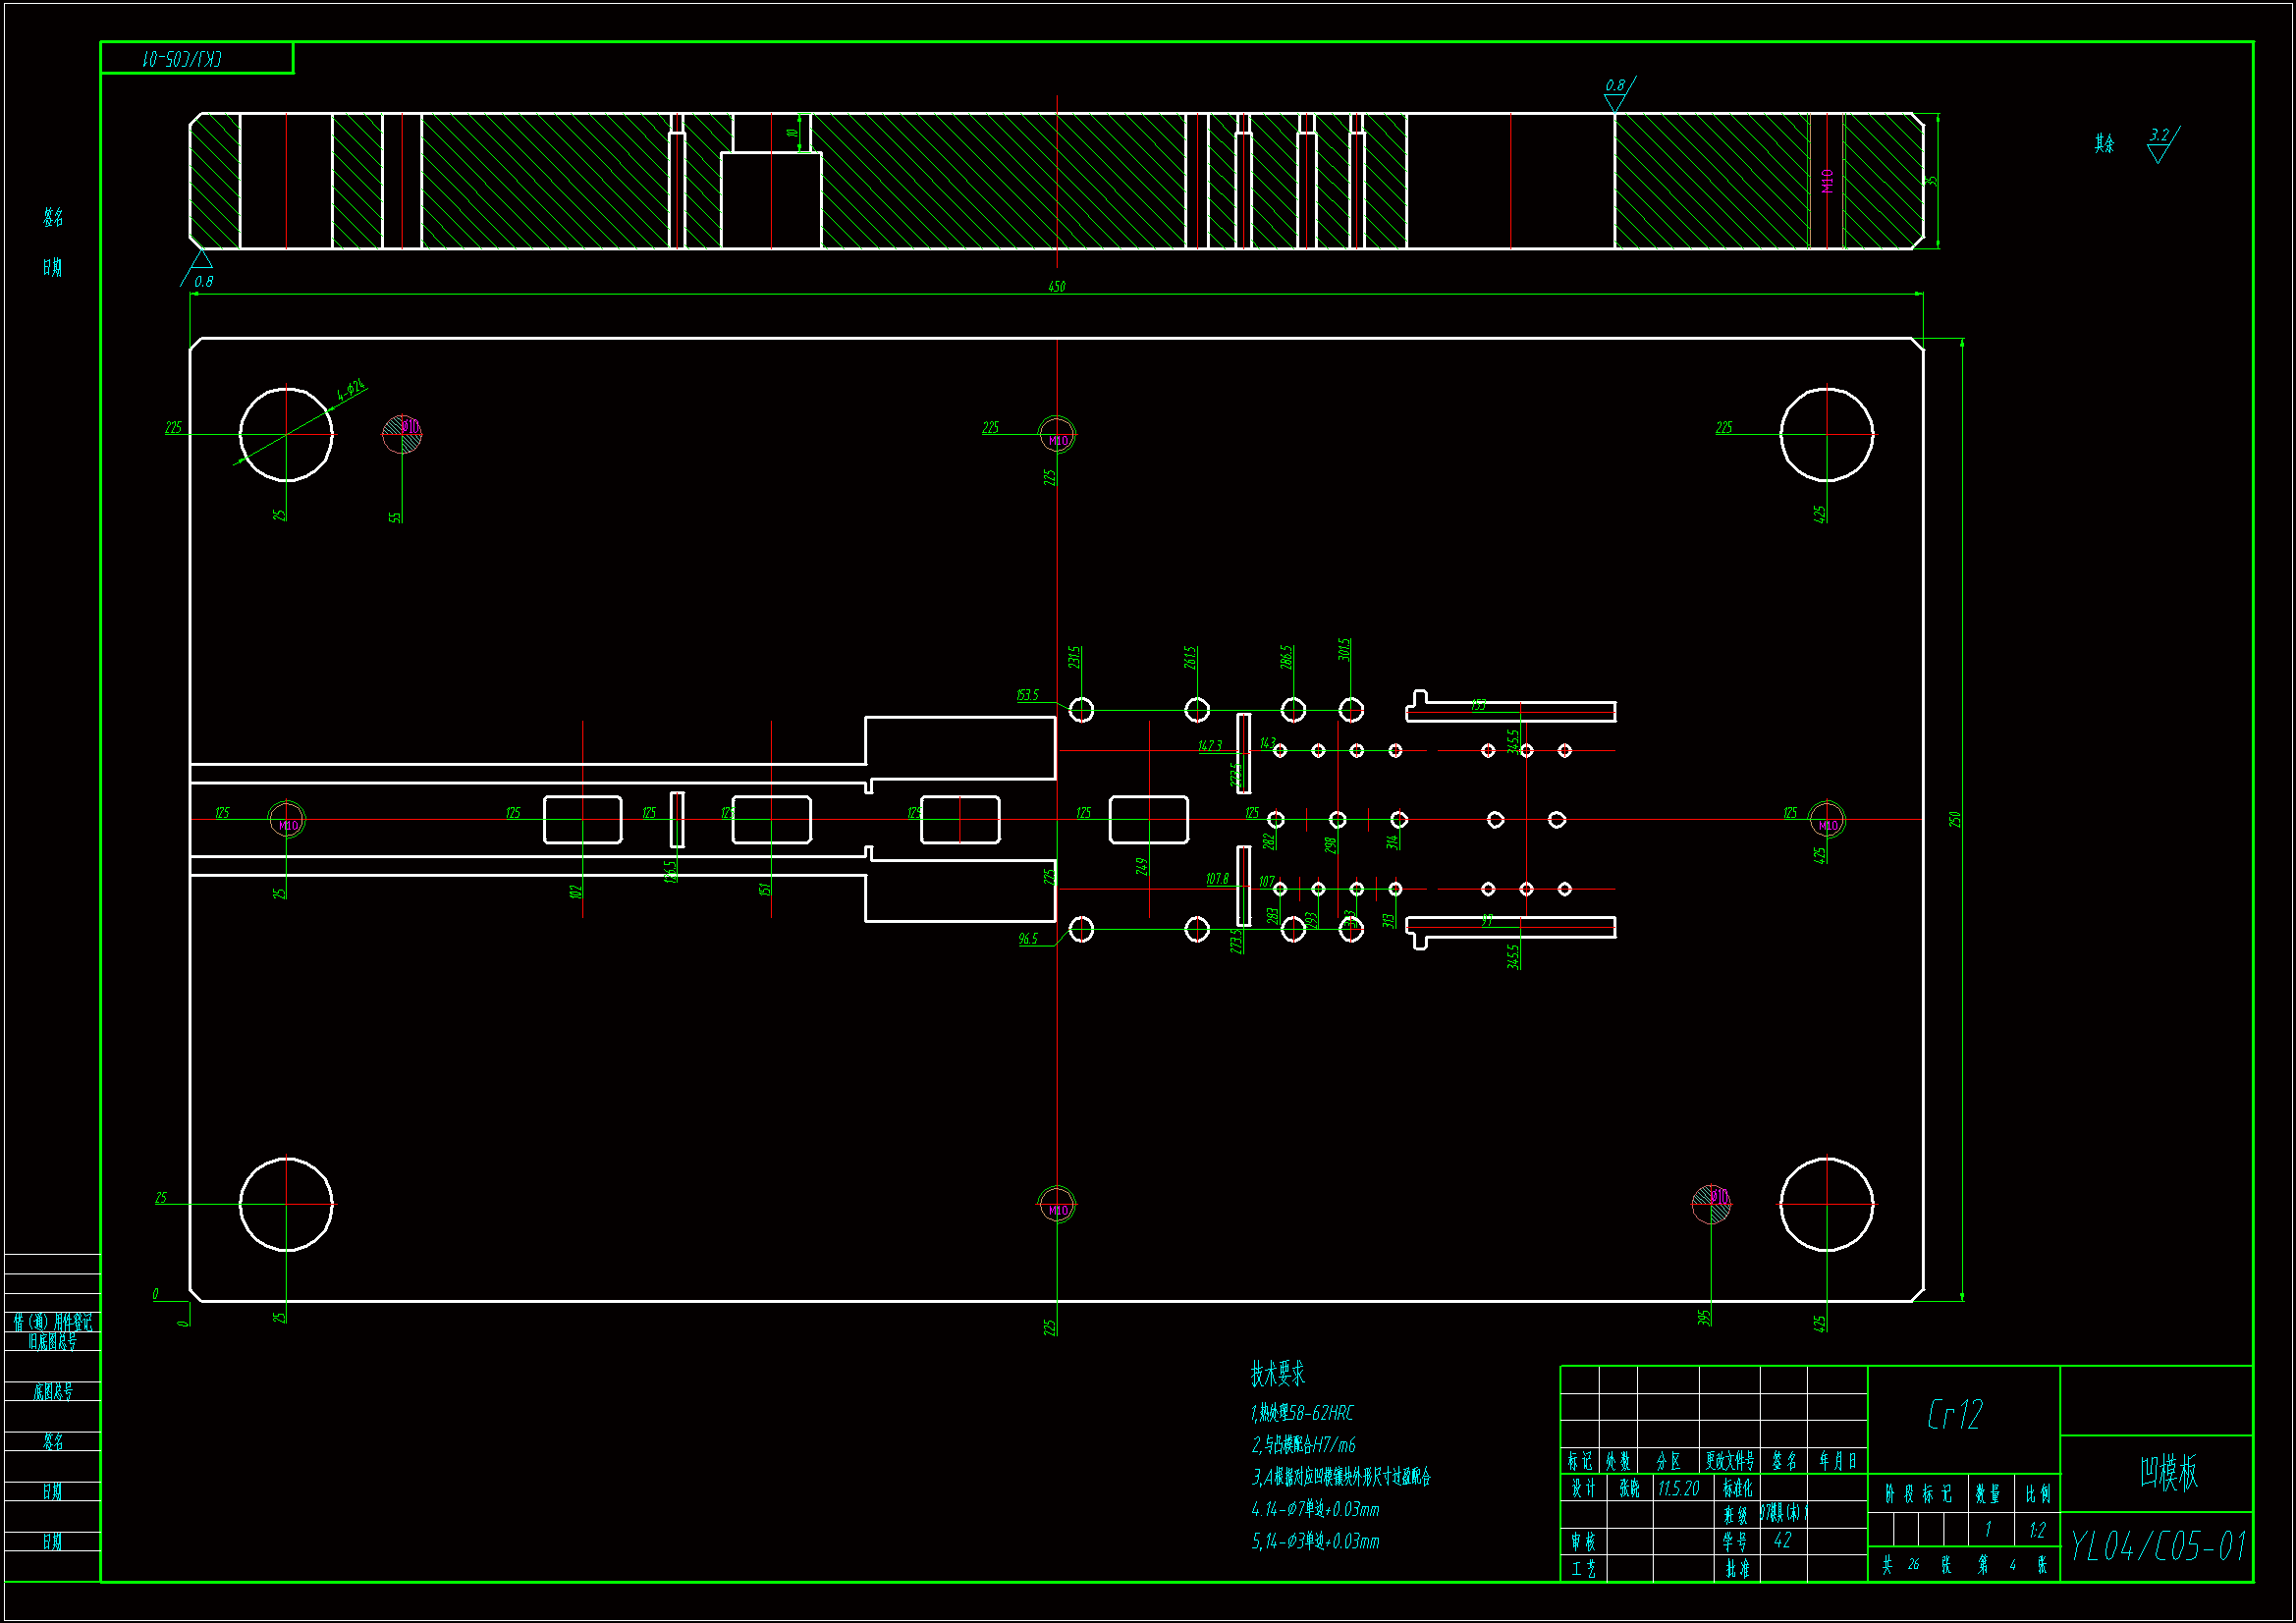Screen dimensions: 2296x1623
Task: Select the heat treatment note 58-62HRC
Action: [x=1302, y=1413]
